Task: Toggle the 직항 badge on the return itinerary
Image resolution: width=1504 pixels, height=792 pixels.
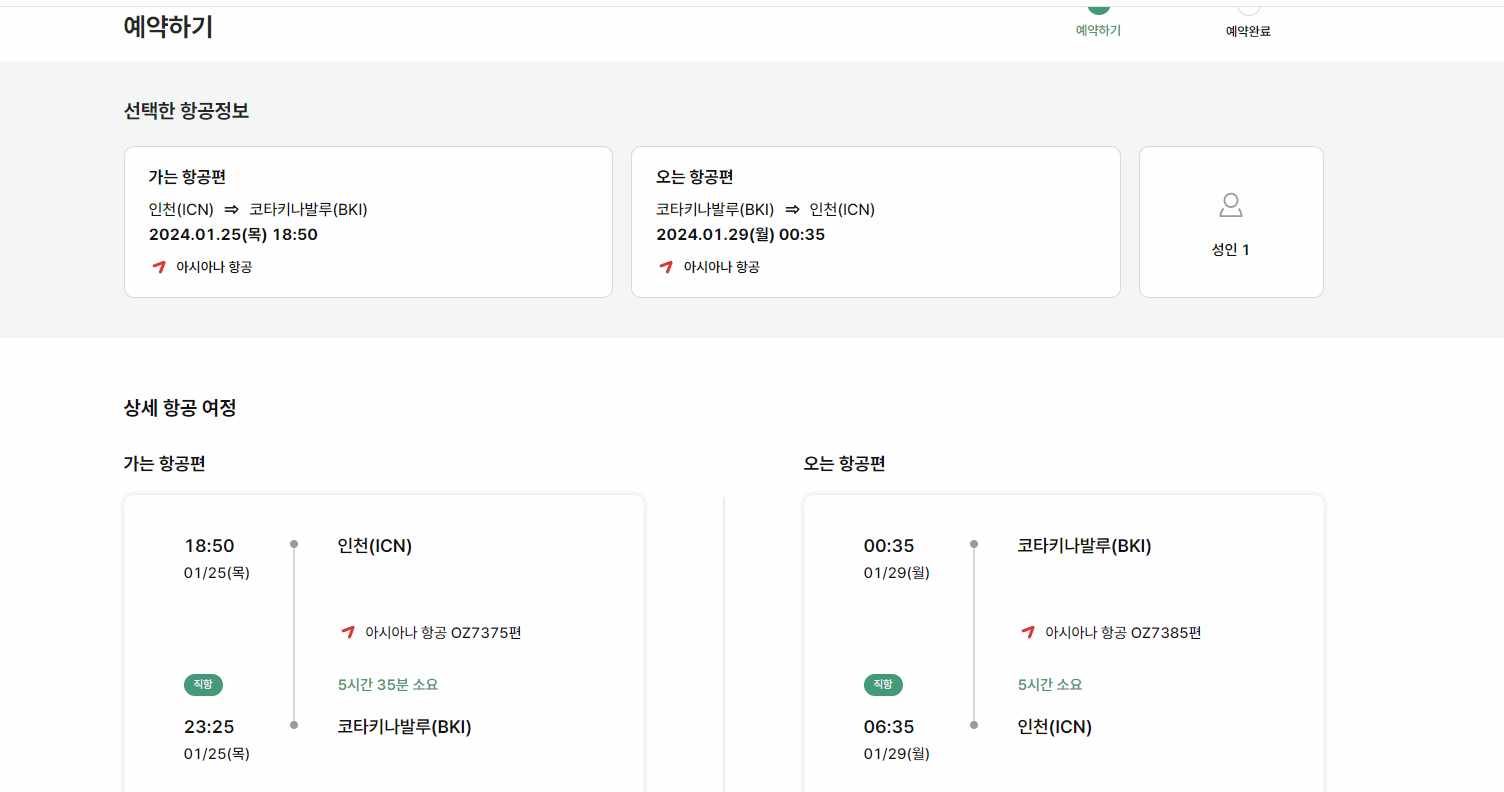Action: tap(883, 685)
